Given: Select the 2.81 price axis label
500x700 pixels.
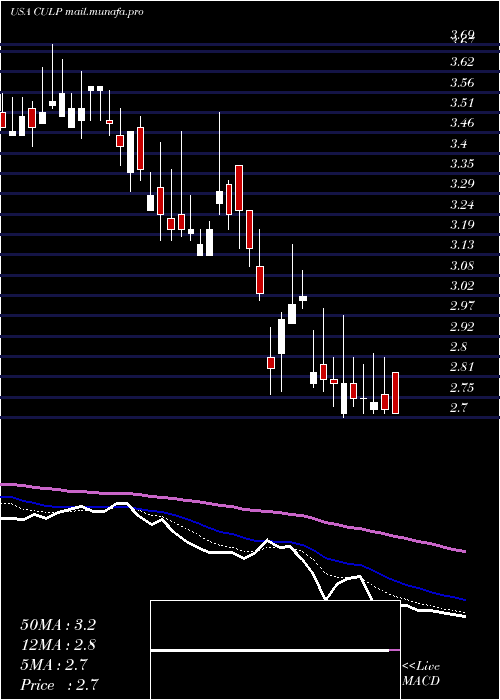Looking at the screenshot, I should click(x=462, y=367).
